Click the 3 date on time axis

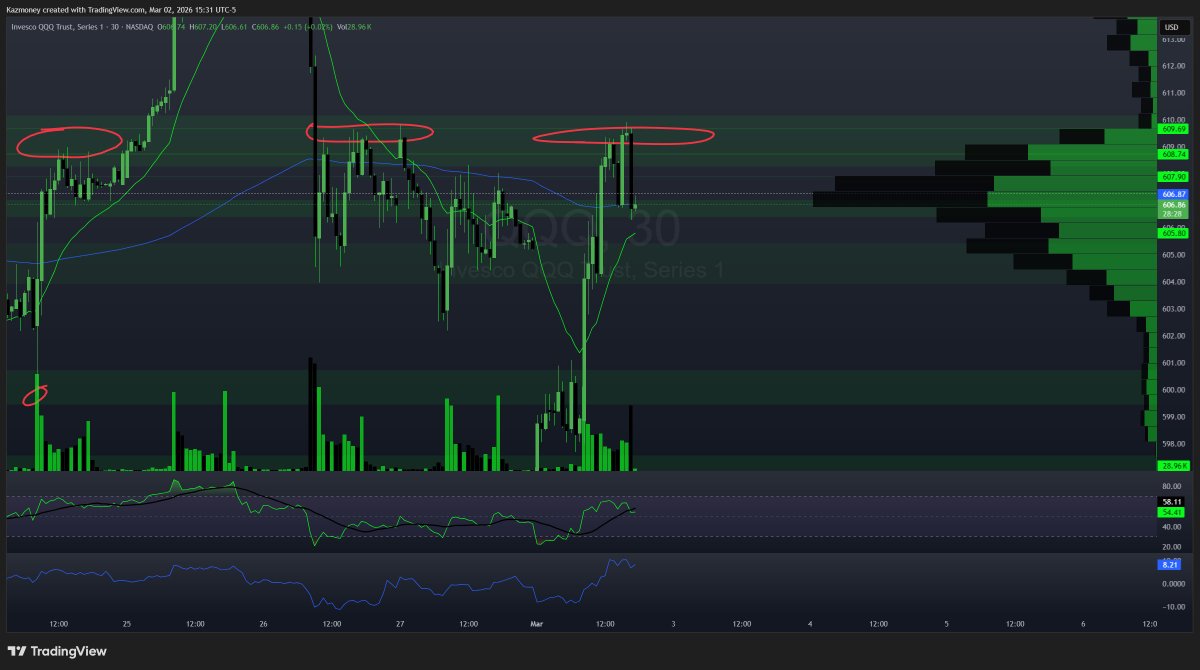[673, 624]
